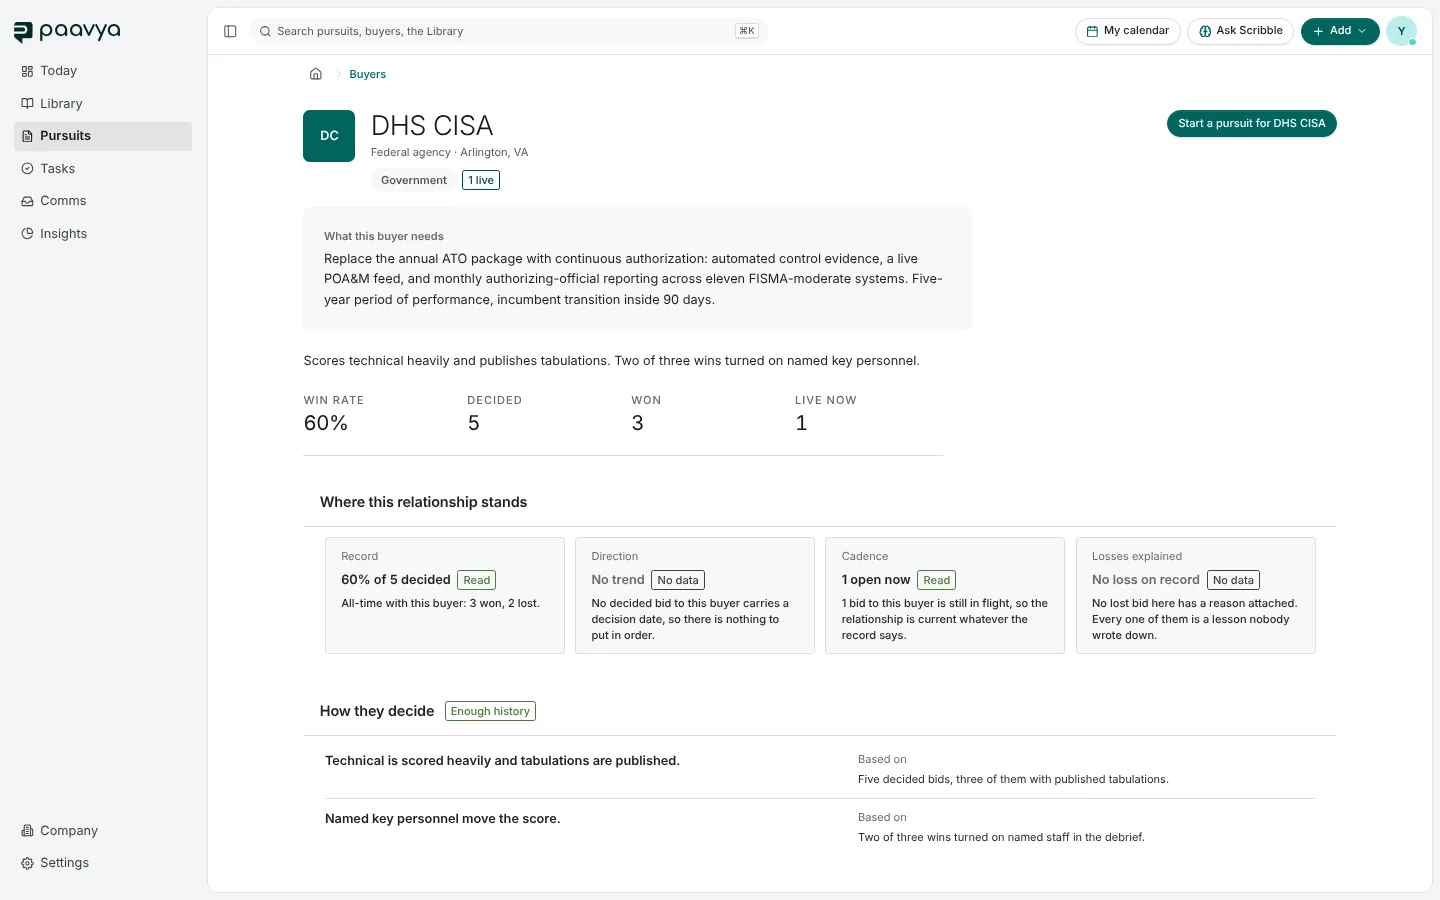Click 'Federal agency · Arlington, VA' subtitle
The image size is (1440, 900).
[449, 153]
